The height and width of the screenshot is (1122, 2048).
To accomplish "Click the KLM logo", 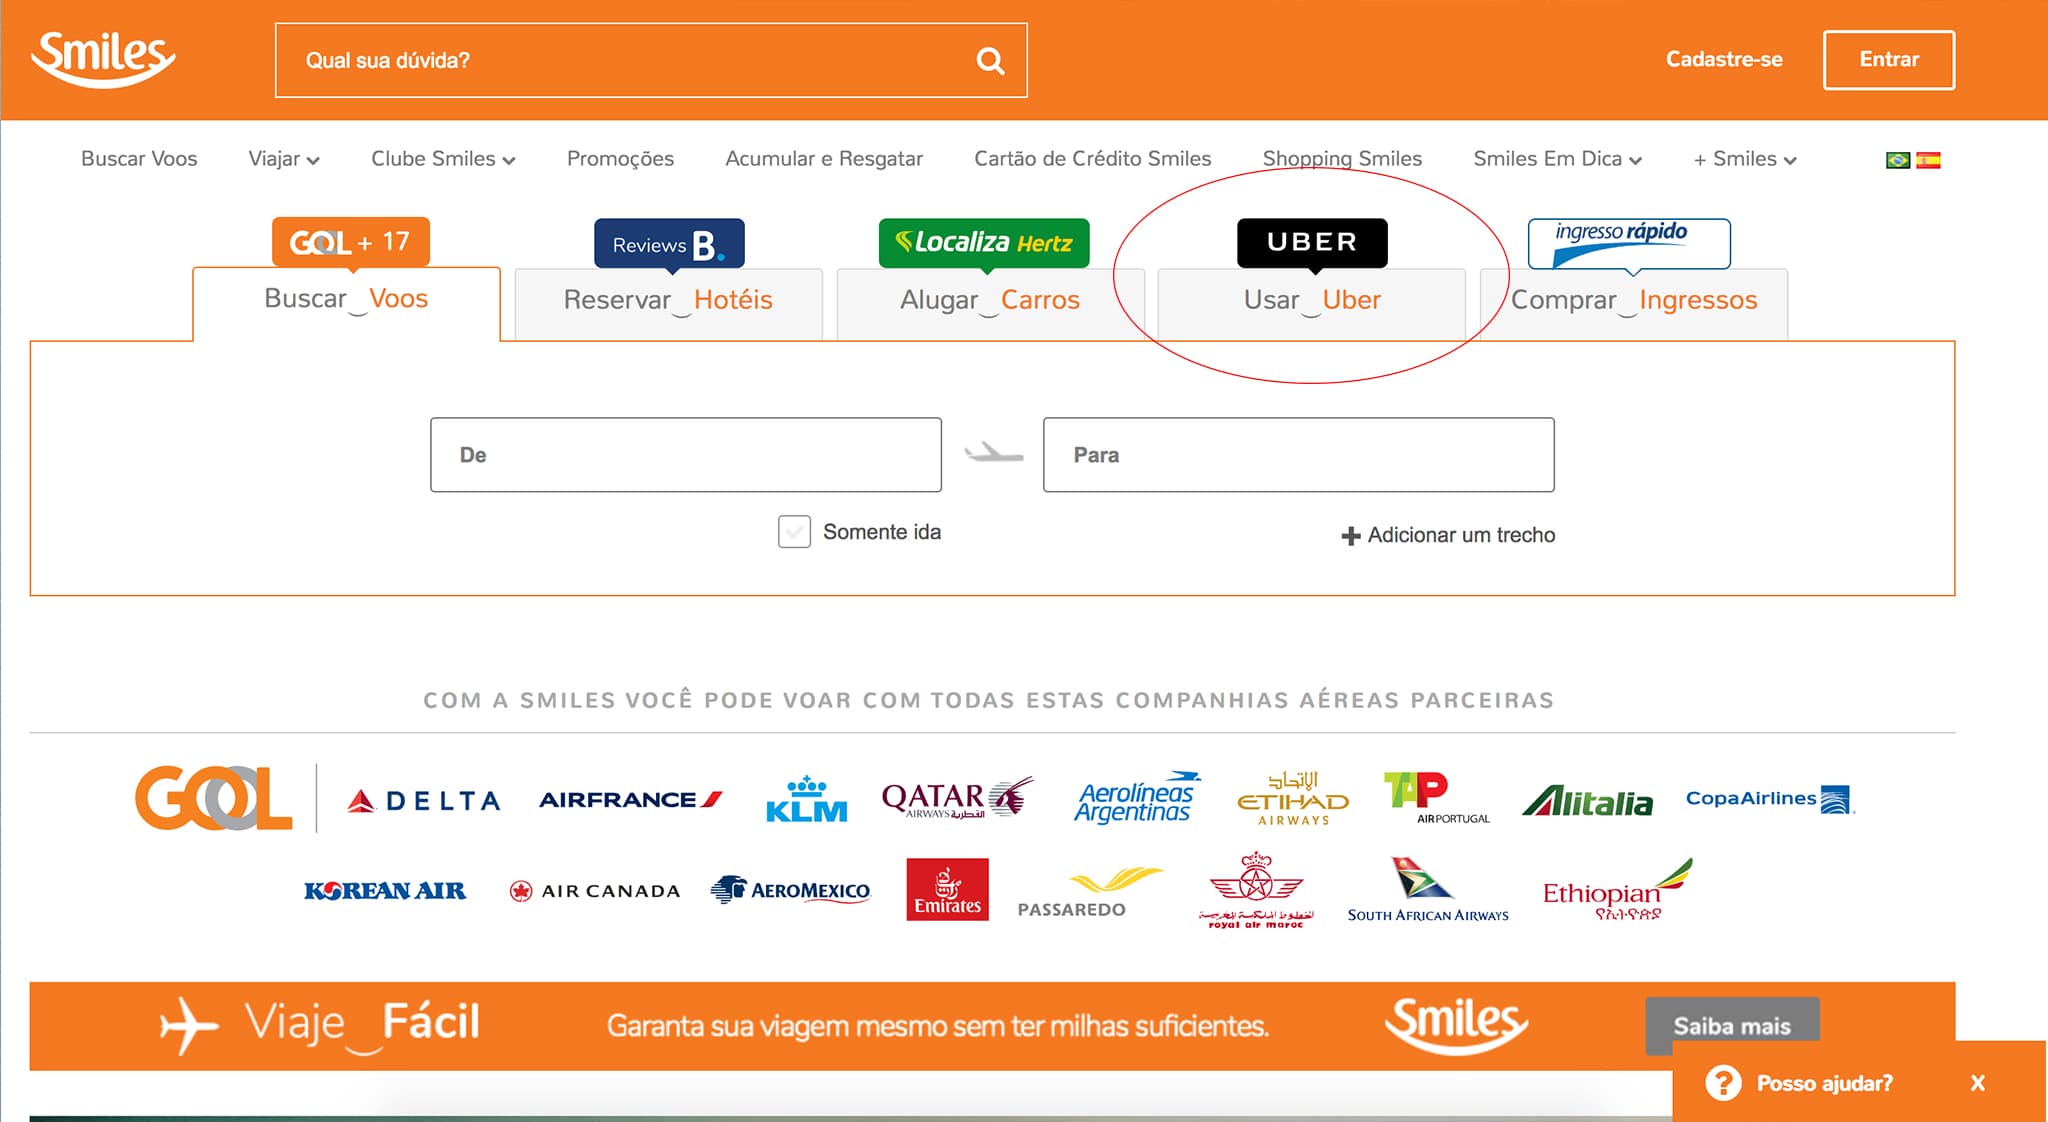I will [806, 799].
